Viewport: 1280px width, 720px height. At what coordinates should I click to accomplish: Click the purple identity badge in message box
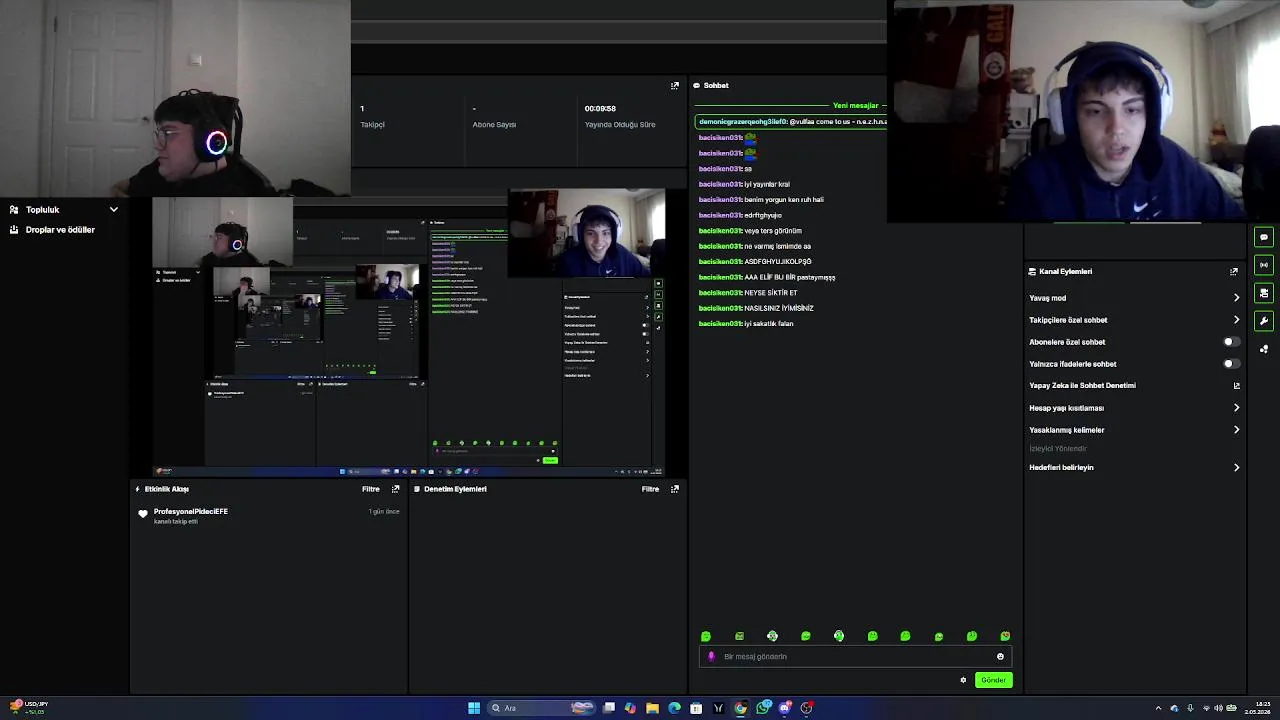(x=711, y=657)
